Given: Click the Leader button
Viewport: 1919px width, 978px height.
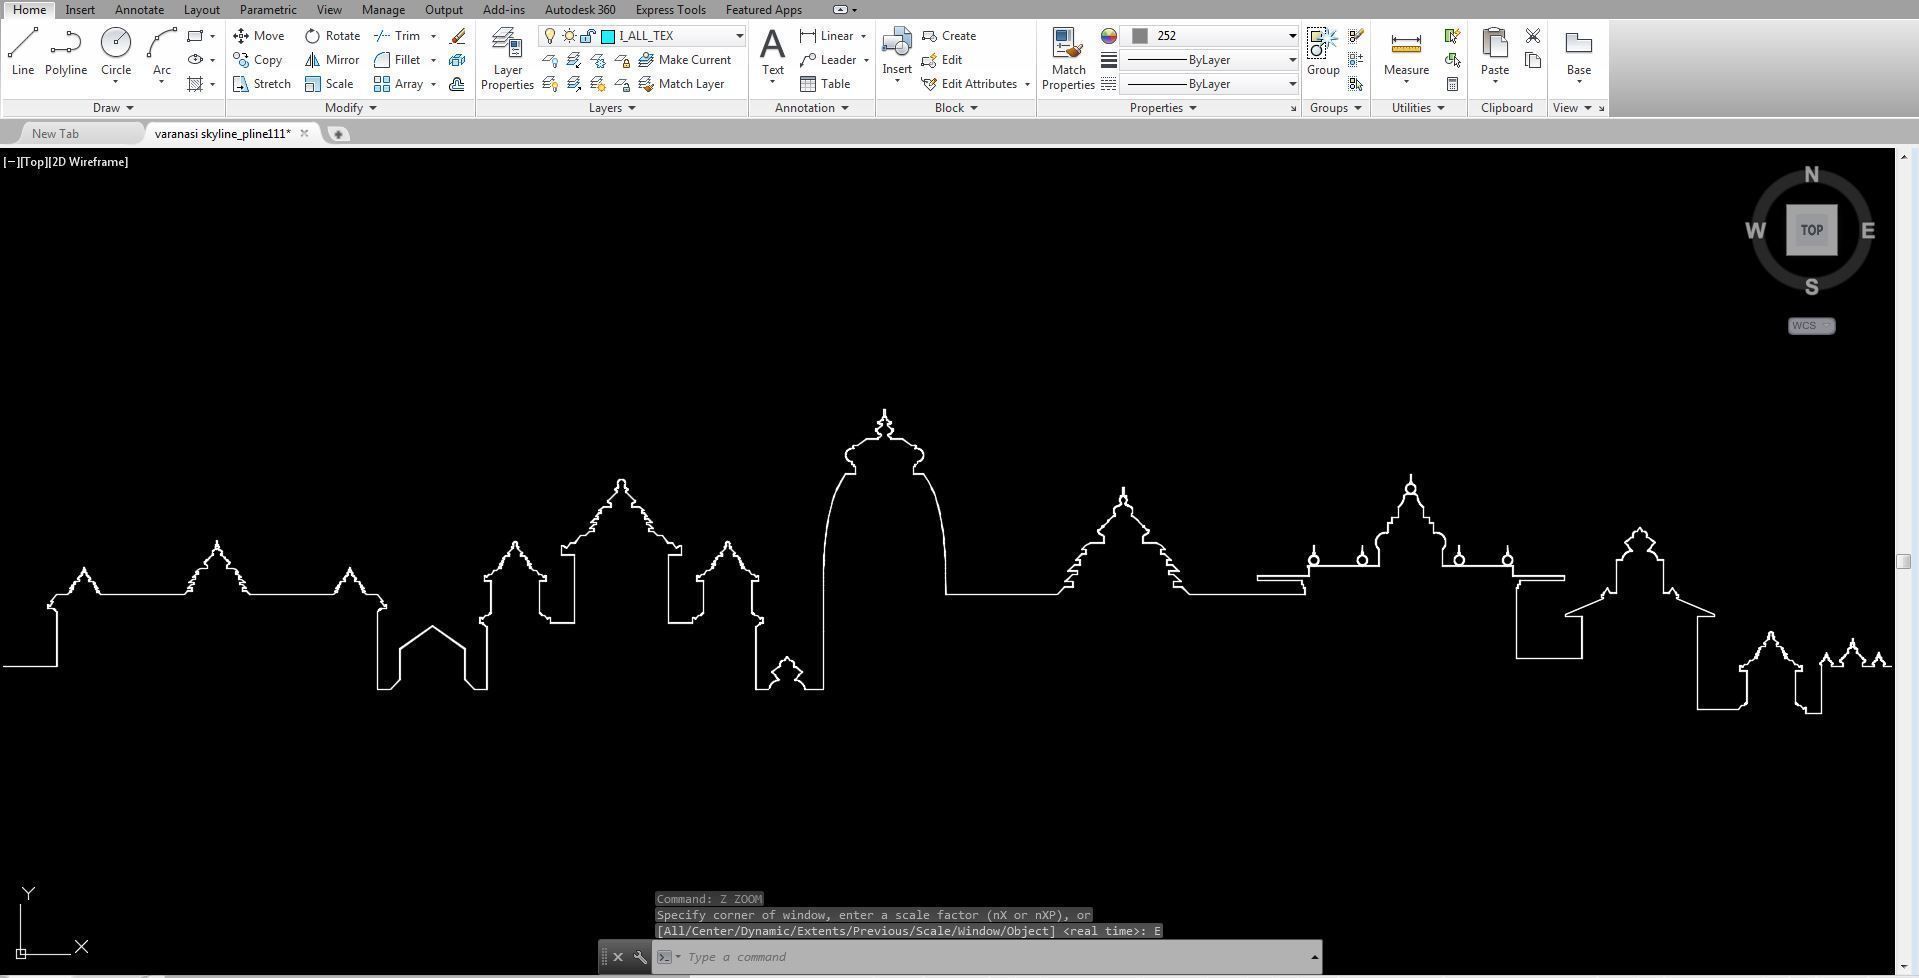Looking at the screenshot, I should [828, 60].
